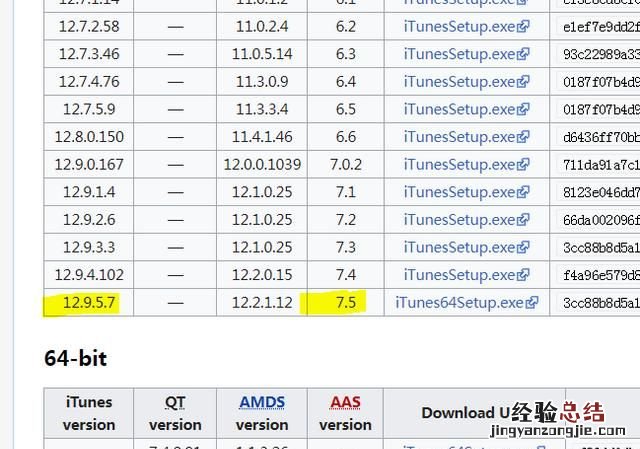Download iTunesSetup.exe in the 12.9.1.4 row

tap(466, 192)
